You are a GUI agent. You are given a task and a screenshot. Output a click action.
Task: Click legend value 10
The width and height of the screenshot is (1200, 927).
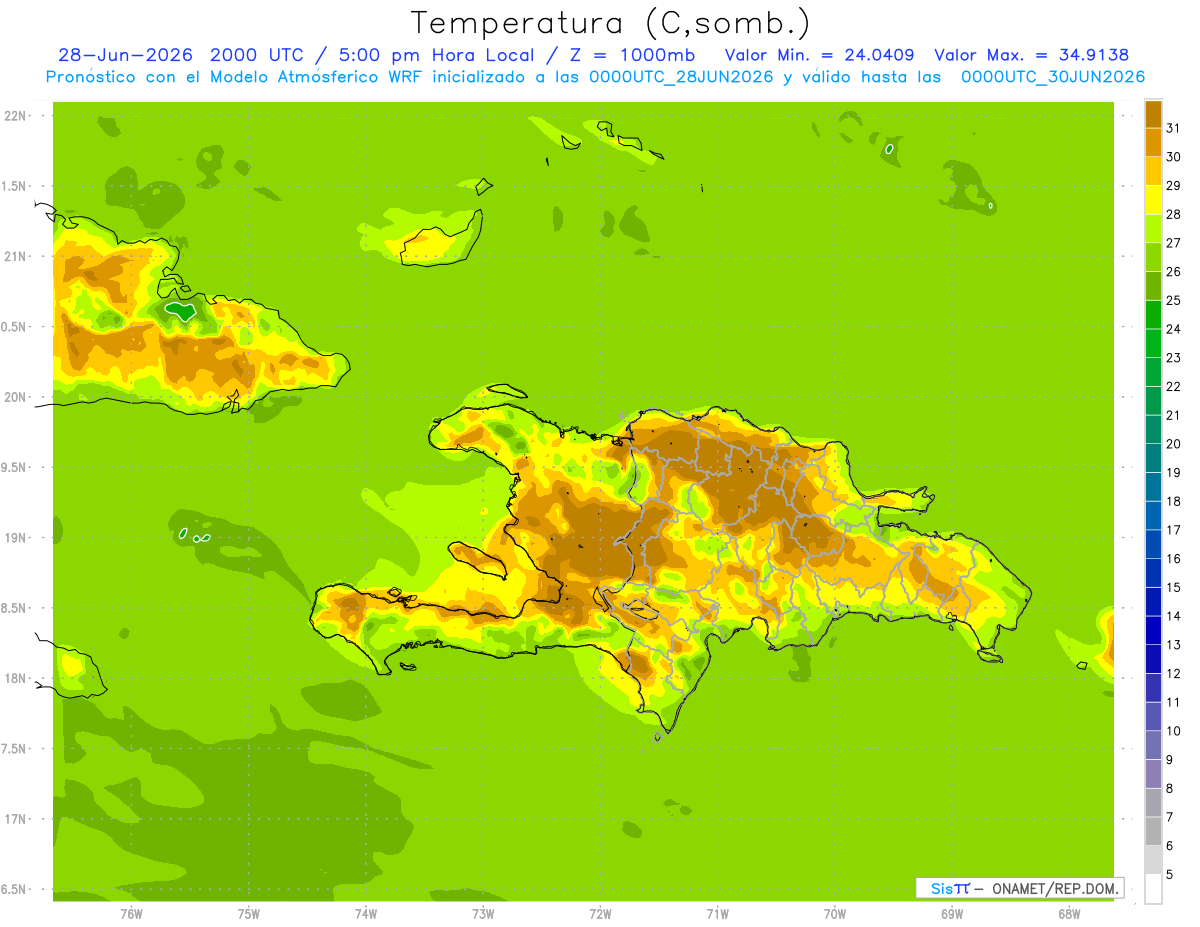click(x=1174, y=731)
